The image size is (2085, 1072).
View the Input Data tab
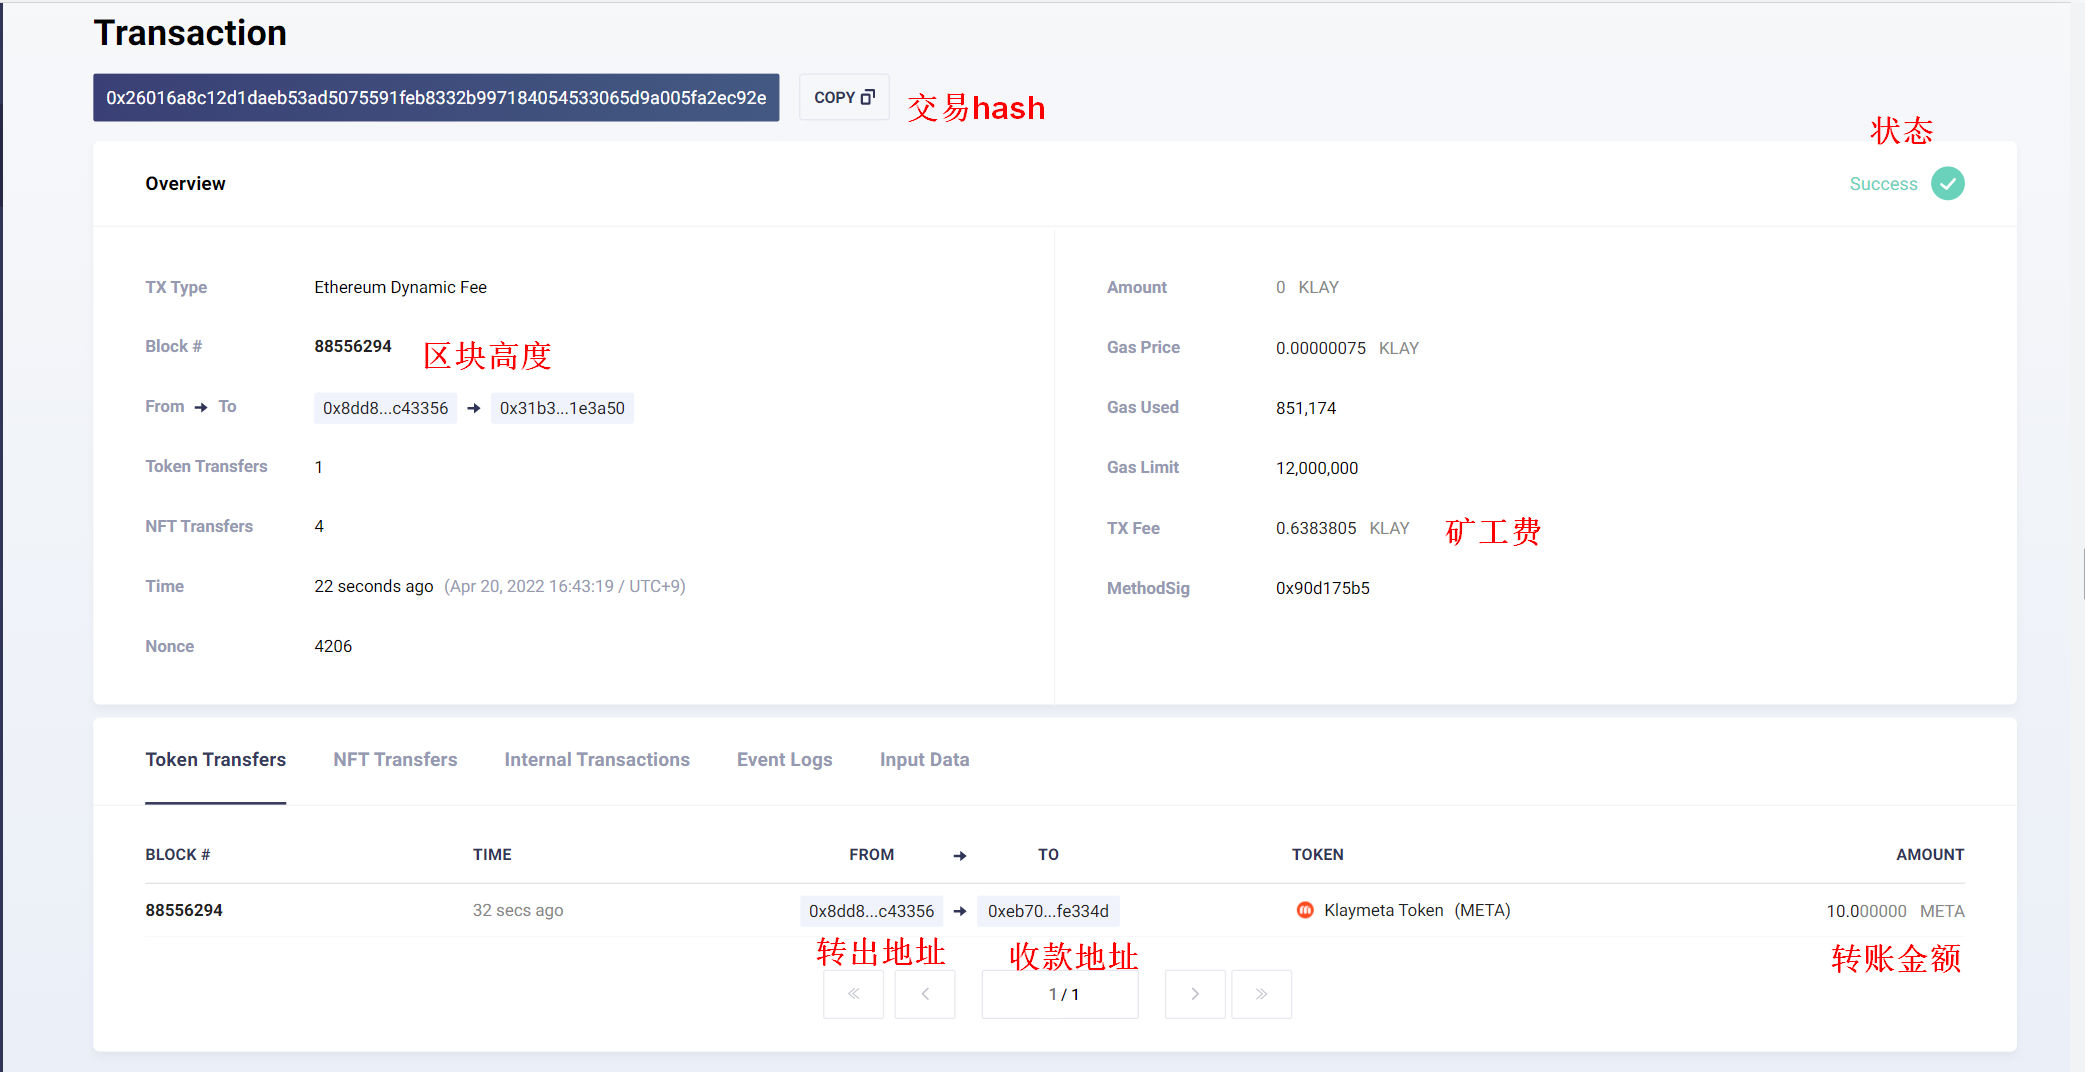click(x=924, y=759)
